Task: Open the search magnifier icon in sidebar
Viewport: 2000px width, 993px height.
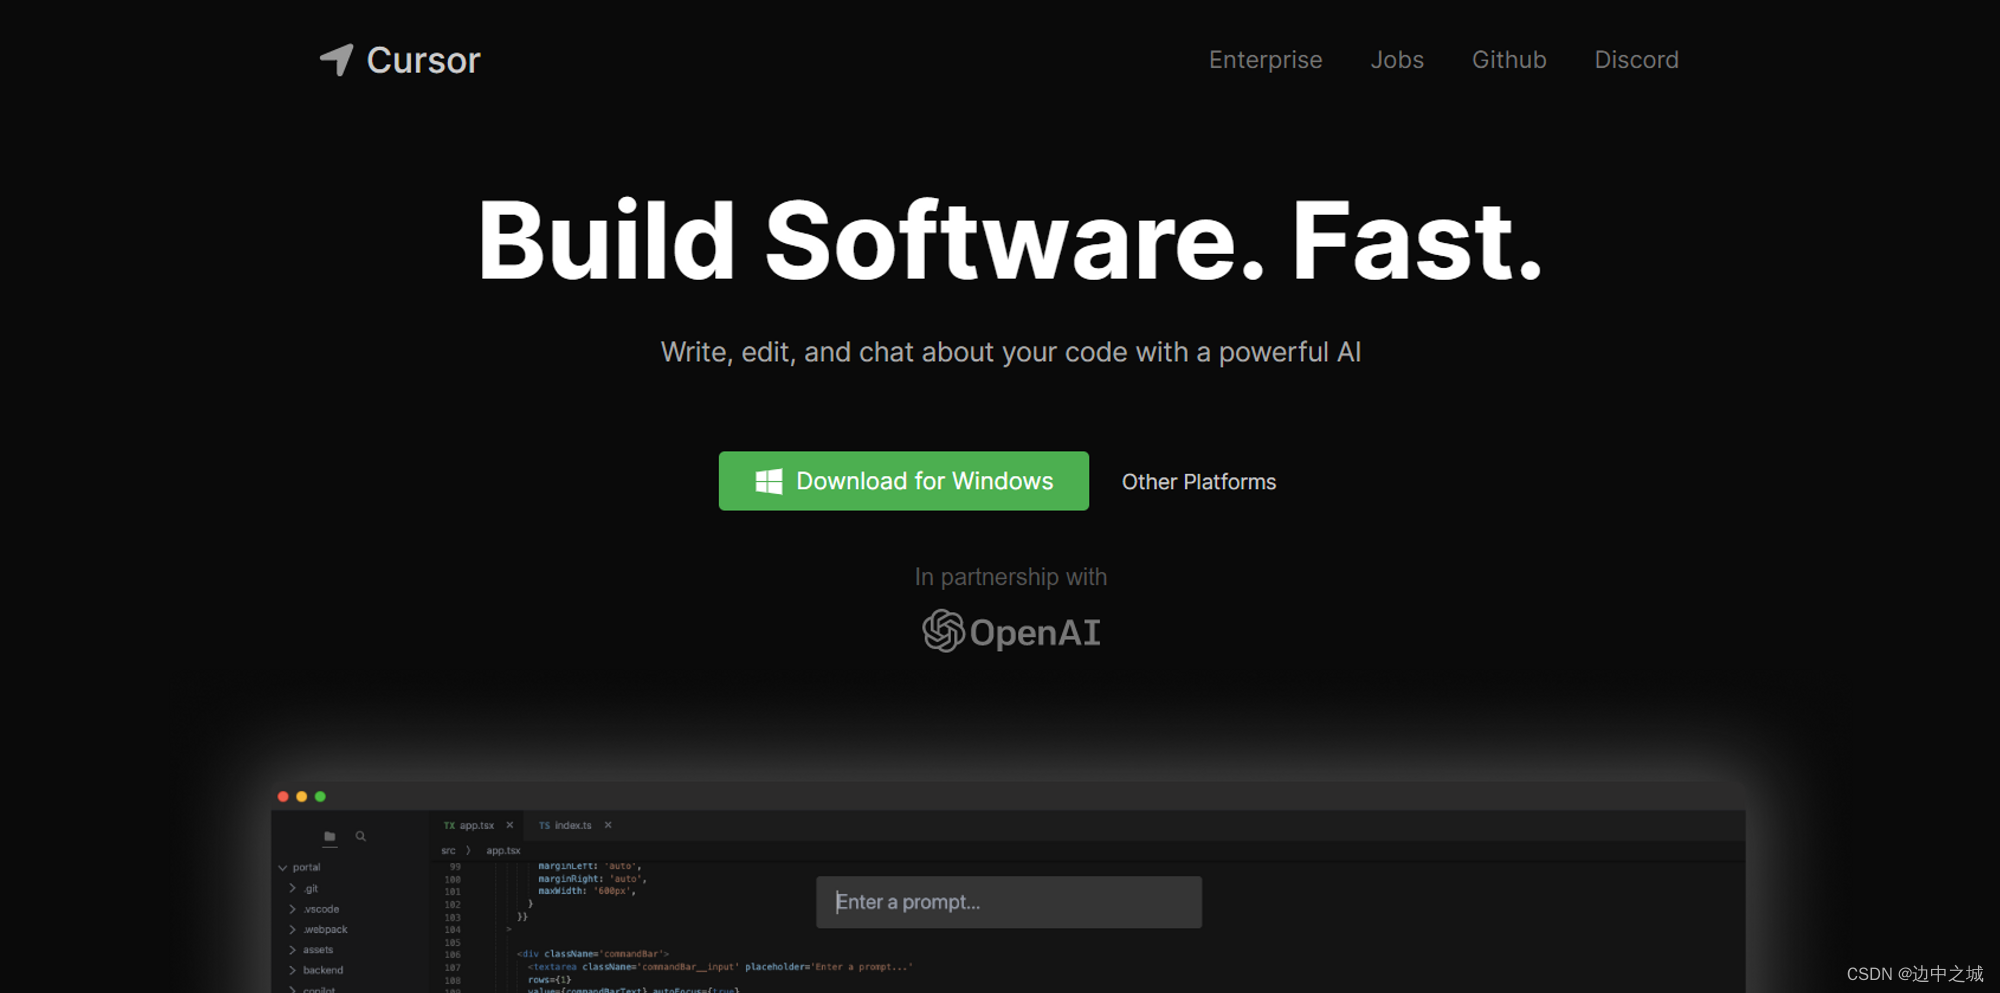Action: click(361, 836)
